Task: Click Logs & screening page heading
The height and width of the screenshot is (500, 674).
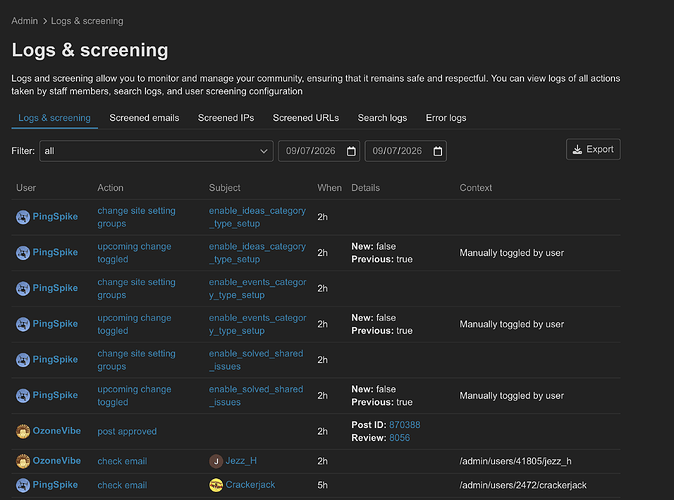Action: click(90, 50)
